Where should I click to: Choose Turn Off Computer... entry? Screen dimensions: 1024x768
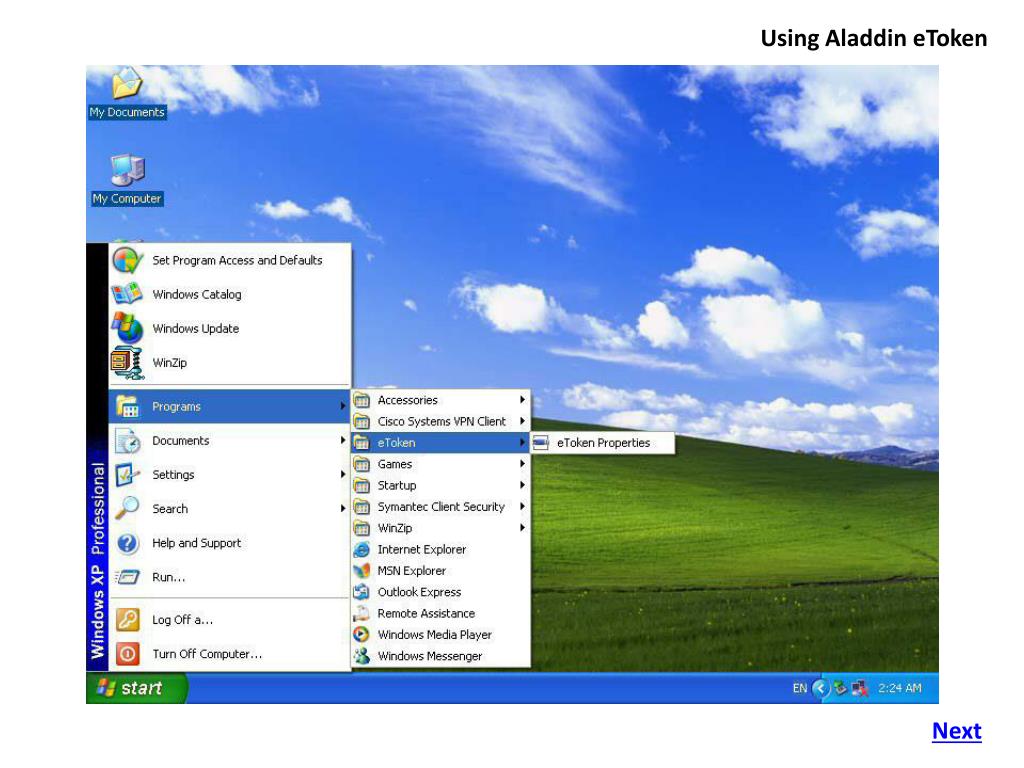click(x=229, y=654)
